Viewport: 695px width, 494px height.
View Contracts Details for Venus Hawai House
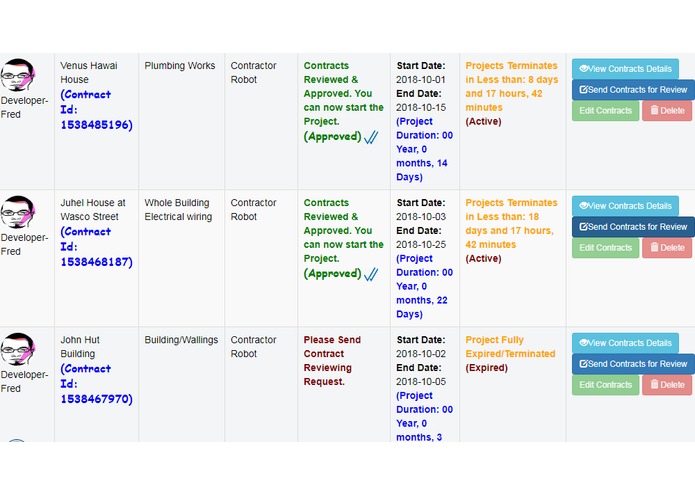point(625,69)
